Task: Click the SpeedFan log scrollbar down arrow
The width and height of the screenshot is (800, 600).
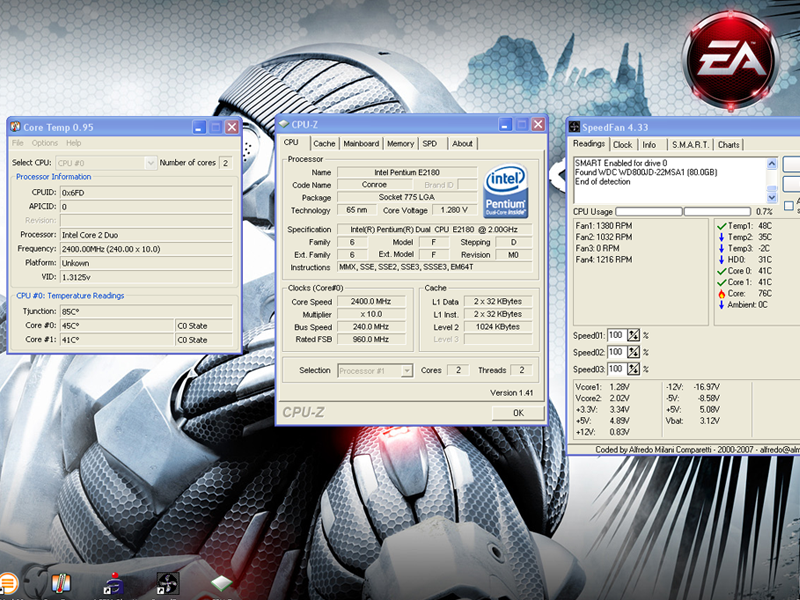Action: (771, 197)
